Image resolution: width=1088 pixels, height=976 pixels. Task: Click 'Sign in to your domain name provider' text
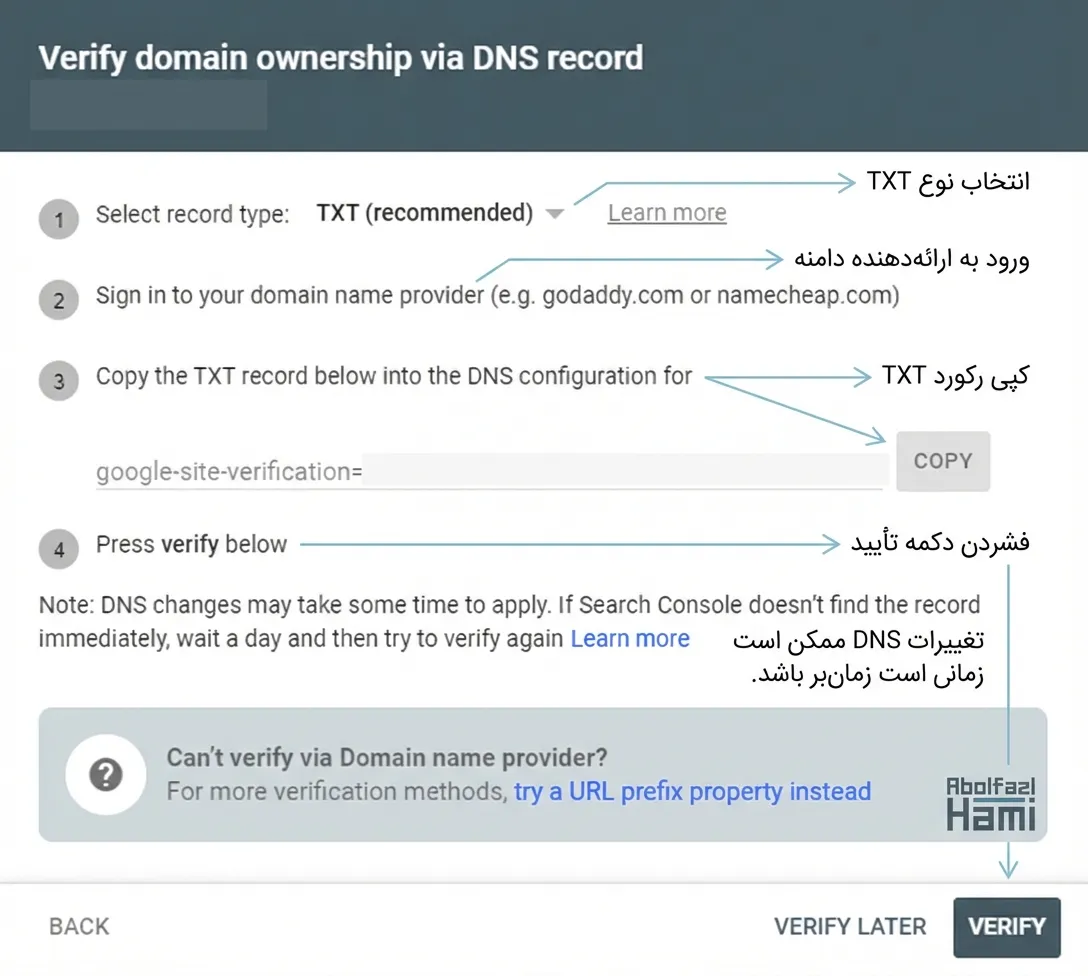290,296
